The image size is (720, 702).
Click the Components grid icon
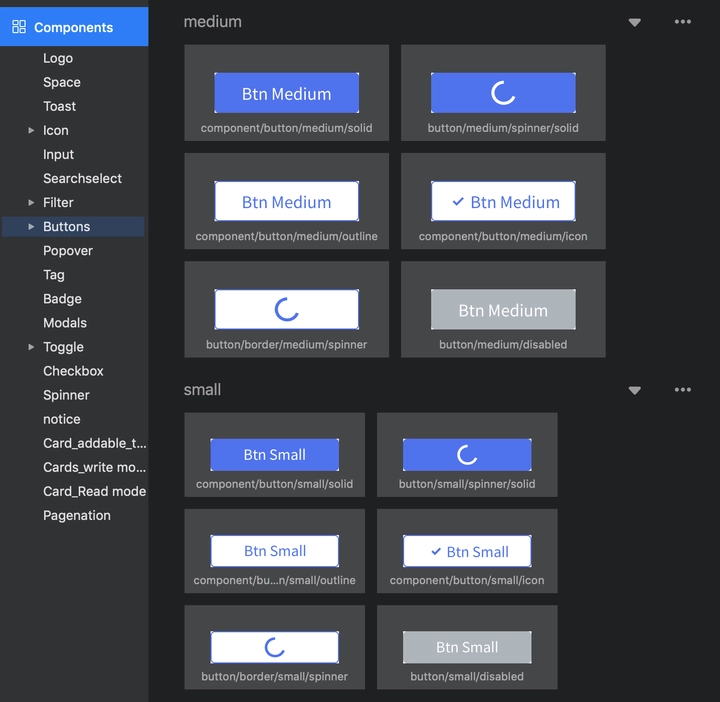[19, 27]
